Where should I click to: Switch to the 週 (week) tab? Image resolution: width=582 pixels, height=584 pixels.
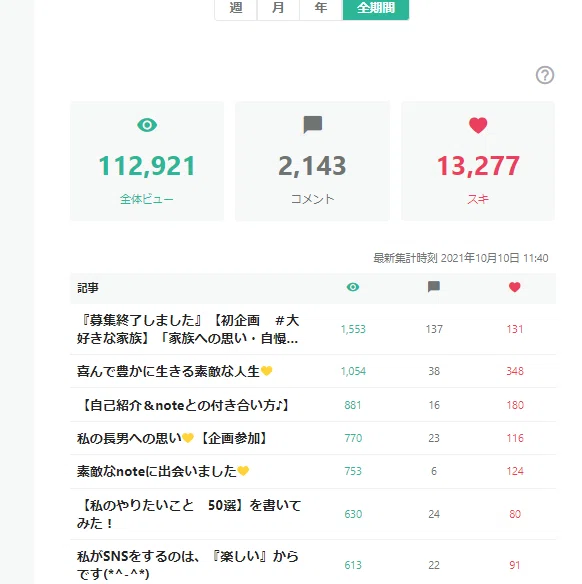click(236, 8)
